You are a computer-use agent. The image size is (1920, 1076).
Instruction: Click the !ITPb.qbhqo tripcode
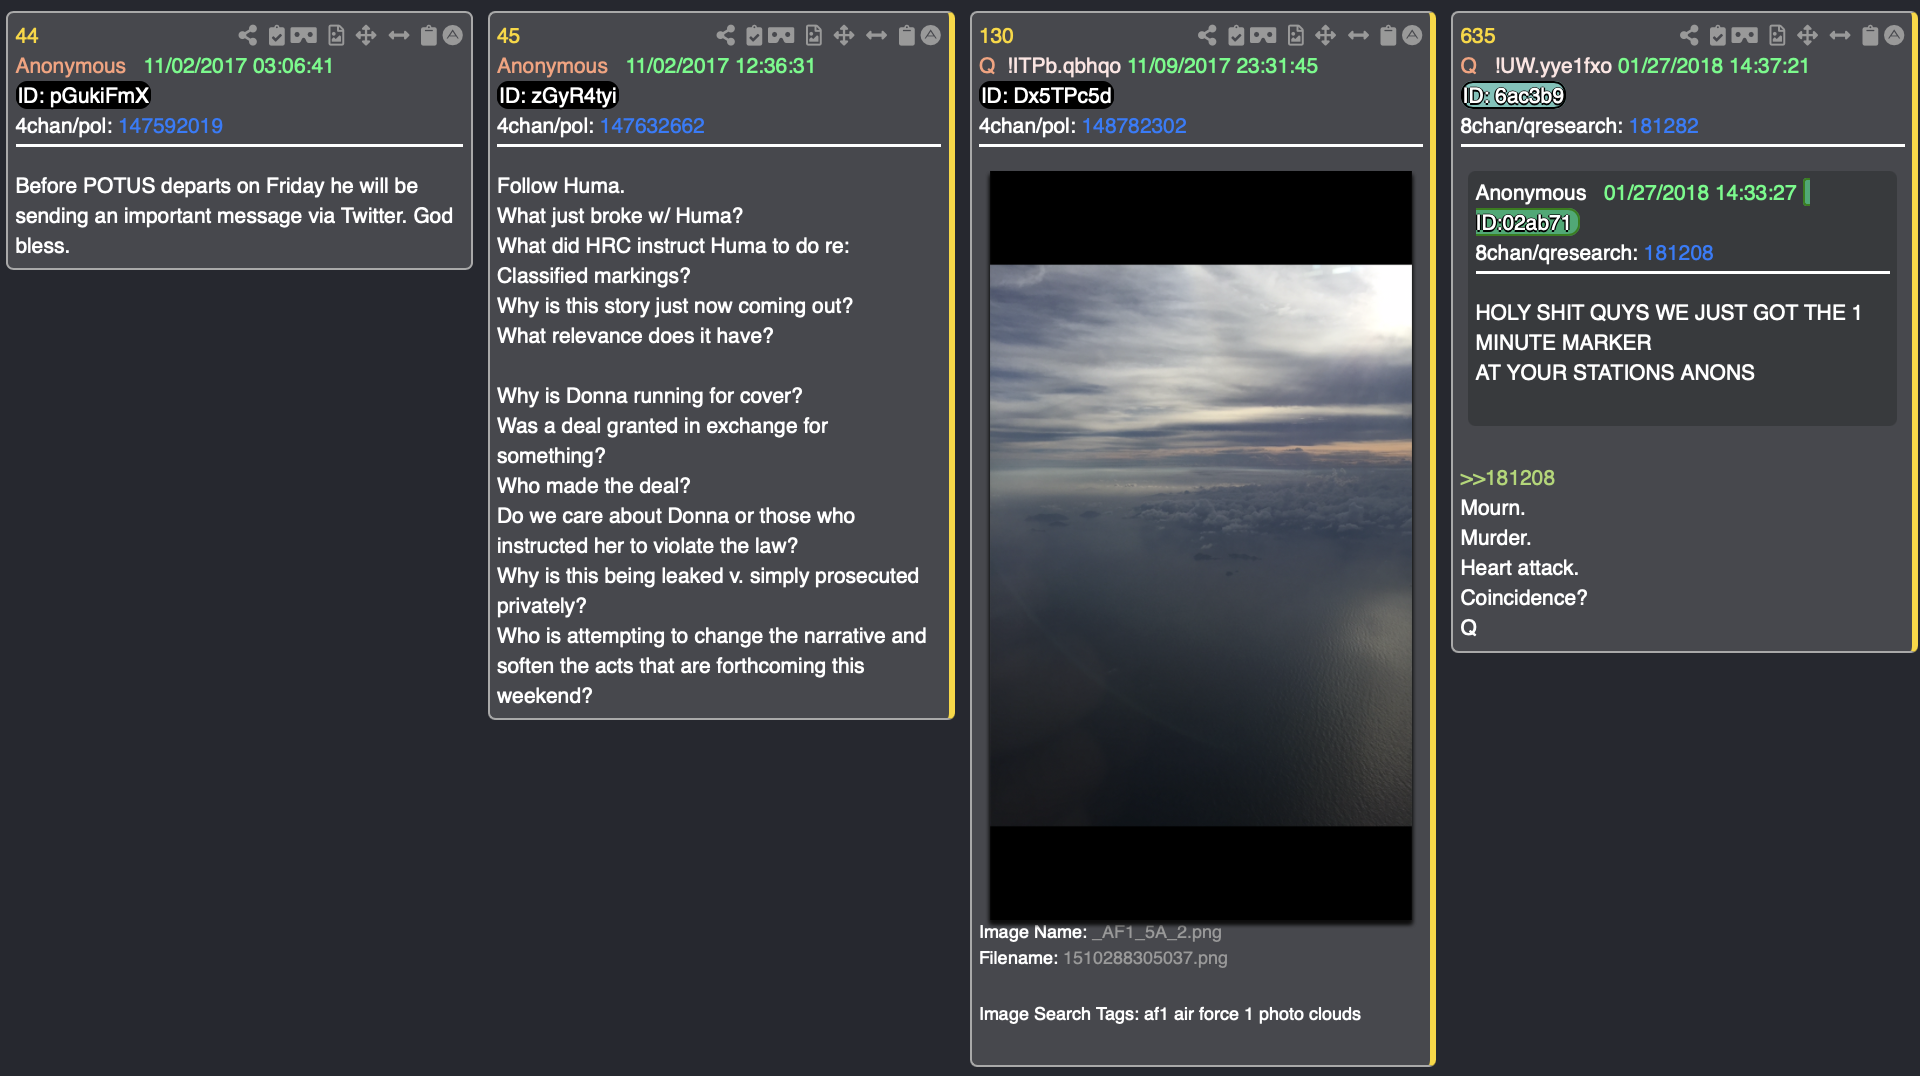point(1063,66)
